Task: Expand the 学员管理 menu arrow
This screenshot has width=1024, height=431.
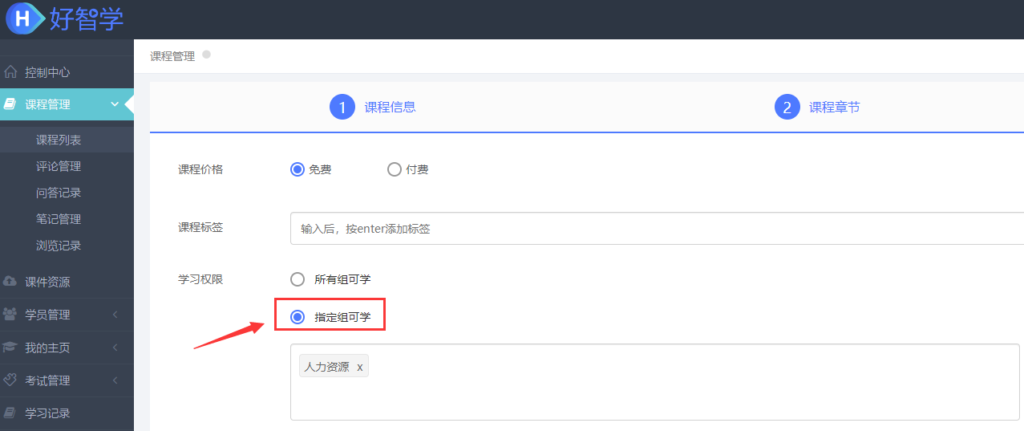Action: coord(115,315)
